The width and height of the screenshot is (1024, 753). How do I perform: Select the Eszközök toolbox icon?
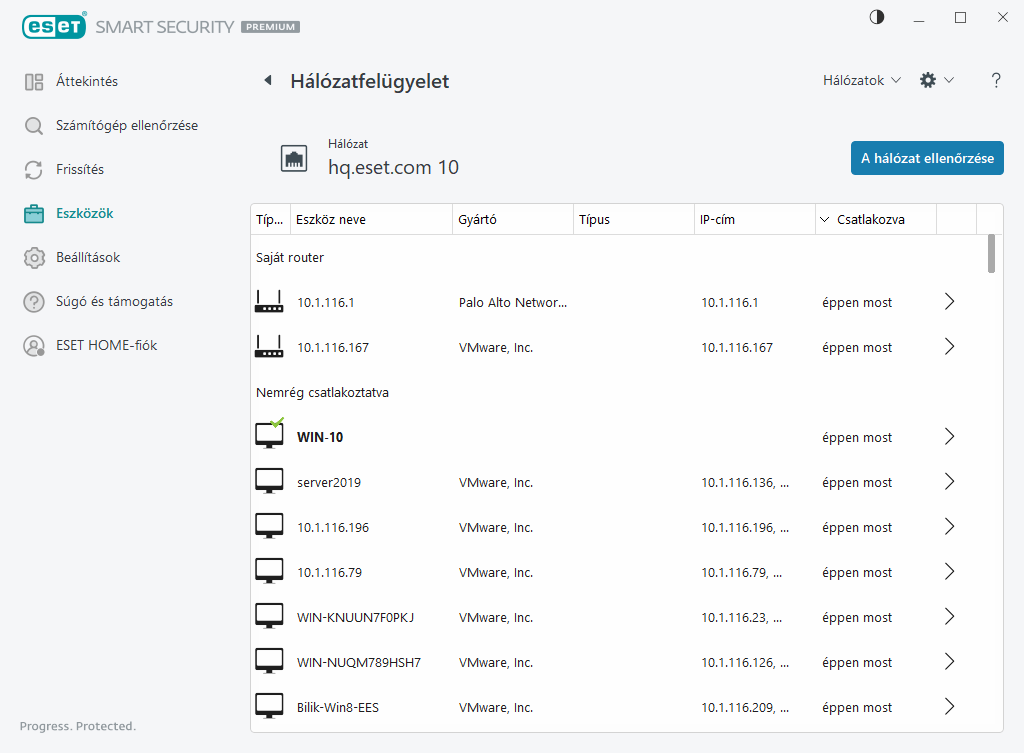pos(34,214)
